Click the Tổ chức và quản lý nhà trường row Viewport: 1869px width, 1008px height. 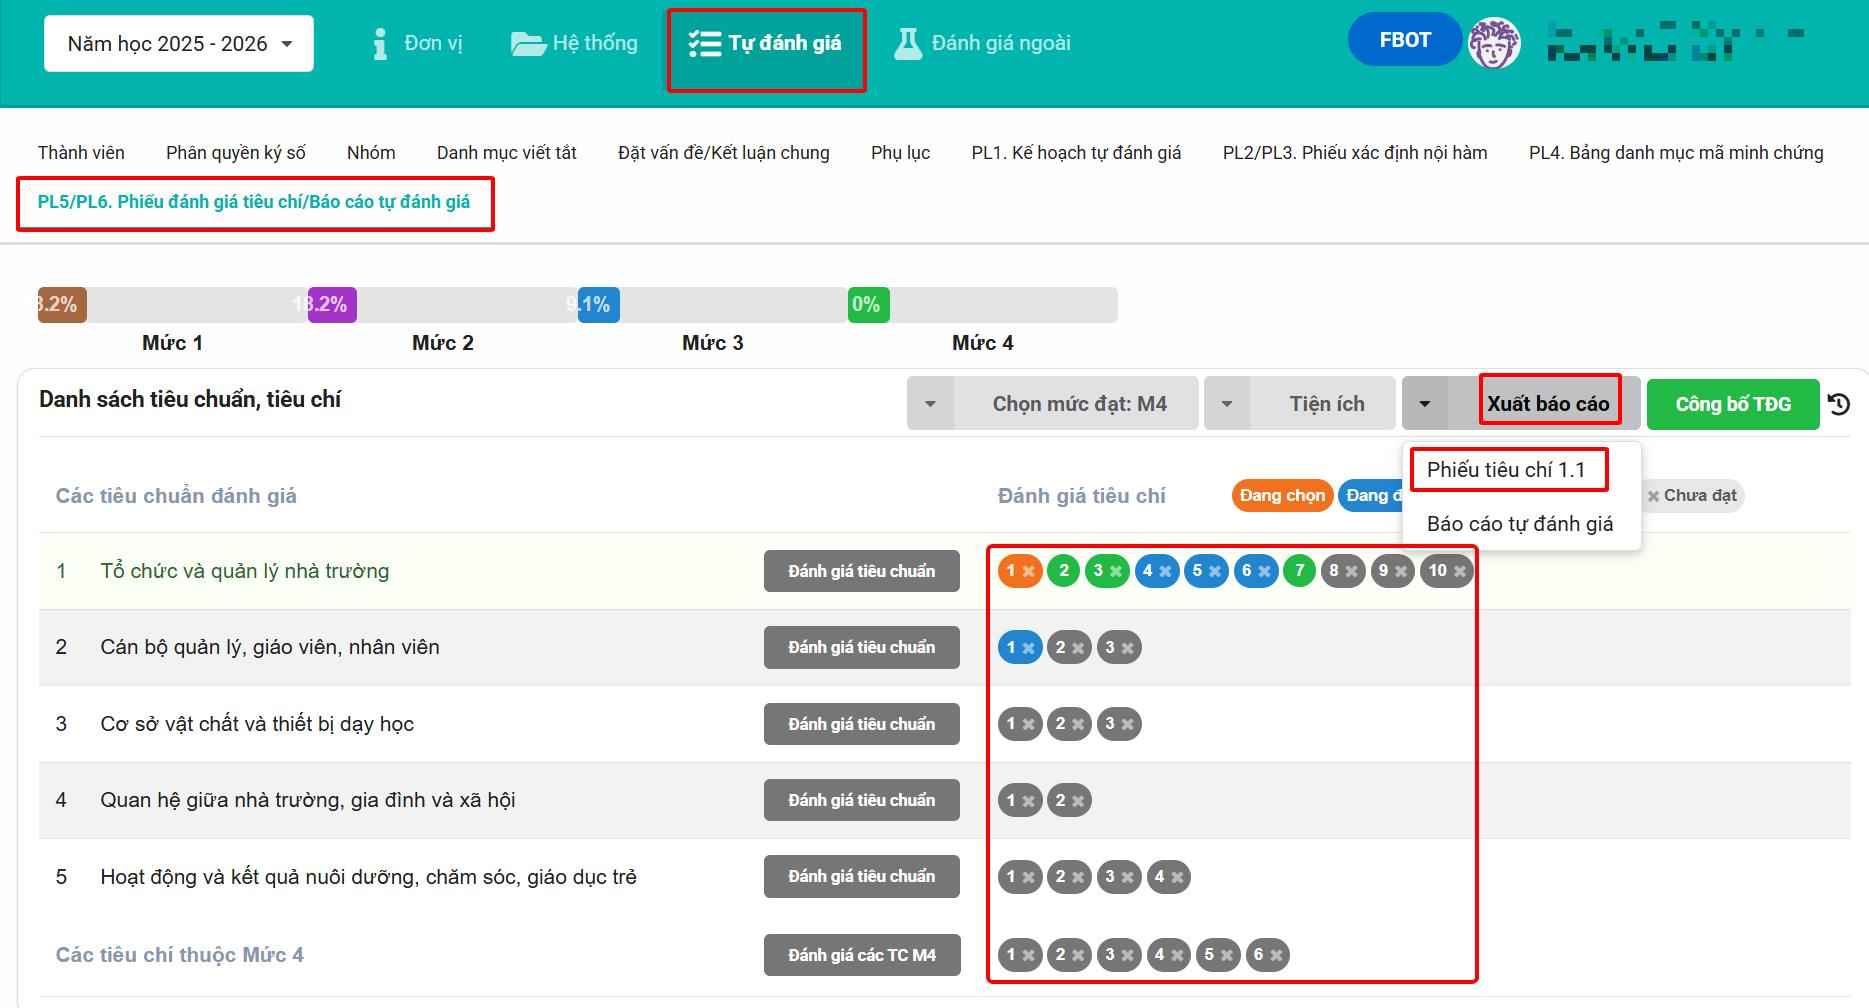[245, 571]
